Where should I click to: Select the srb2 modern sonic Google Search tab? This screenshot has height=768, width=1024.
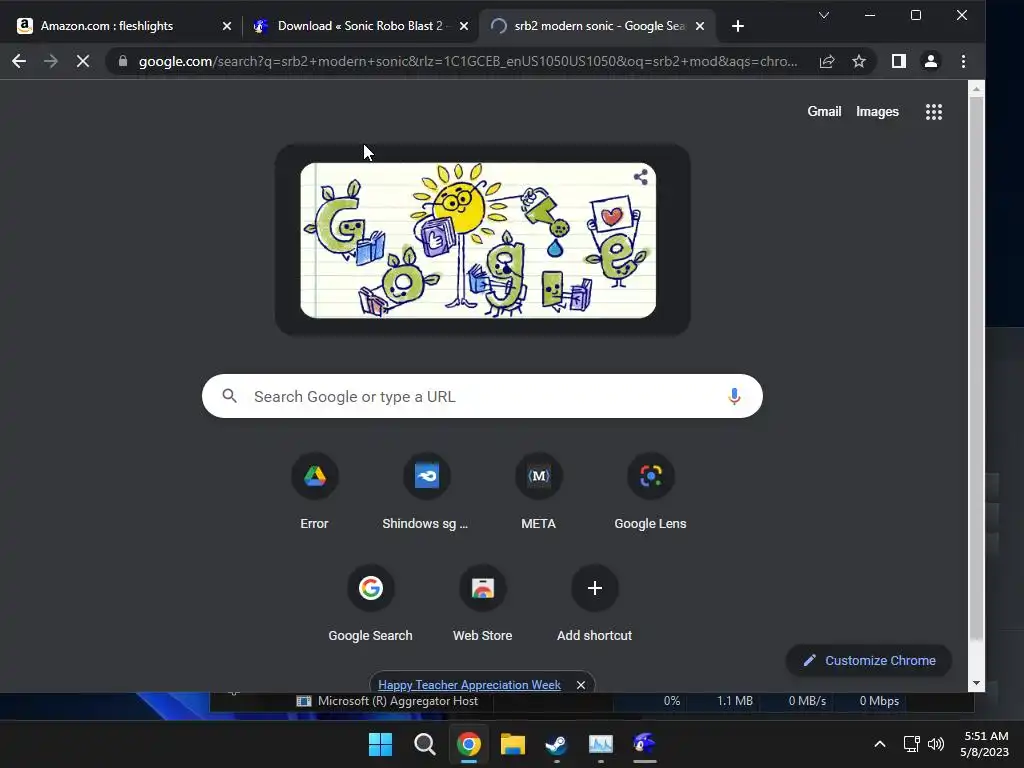pos(598,26)
